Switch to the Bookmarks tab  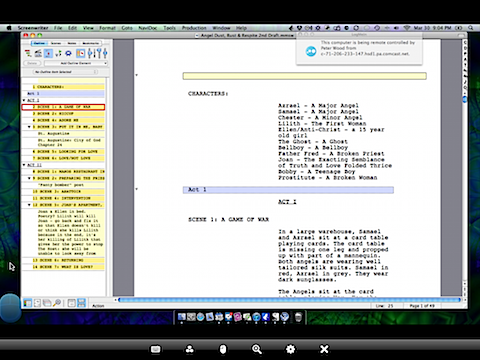click(90, 43)
